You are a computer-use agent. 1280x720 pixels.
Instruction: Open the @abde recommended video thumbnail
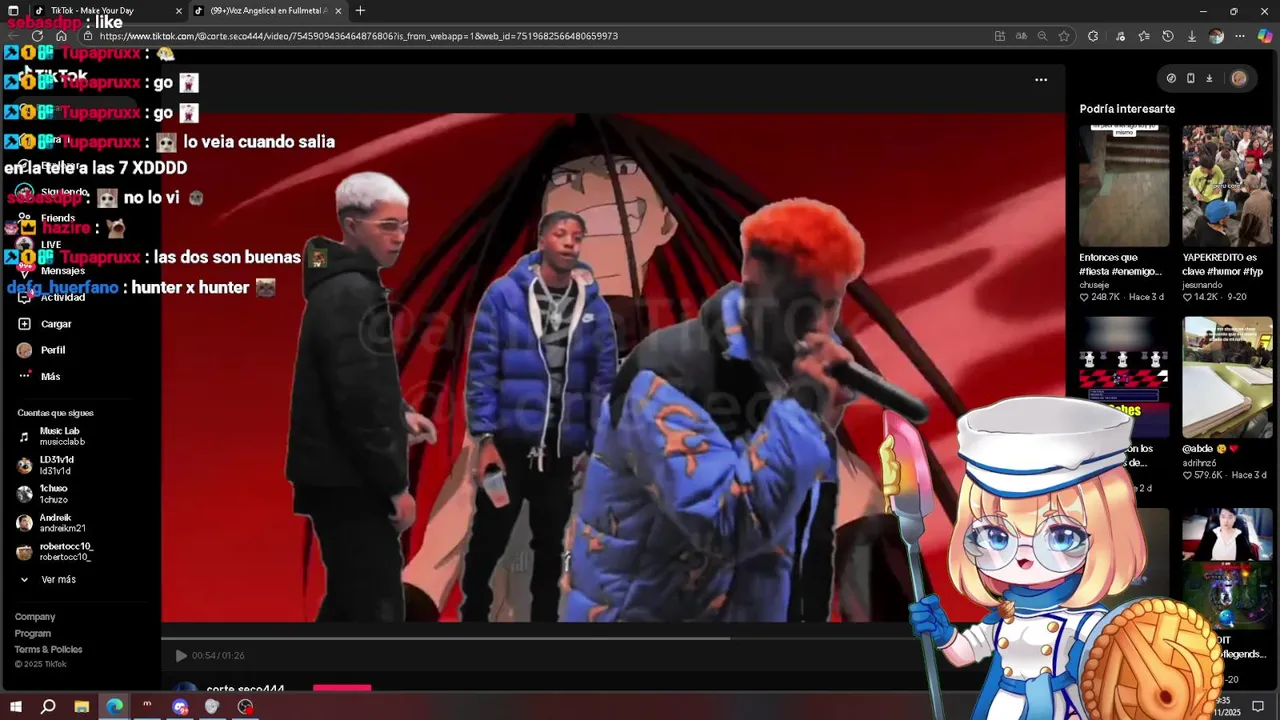click(1227, 377)
